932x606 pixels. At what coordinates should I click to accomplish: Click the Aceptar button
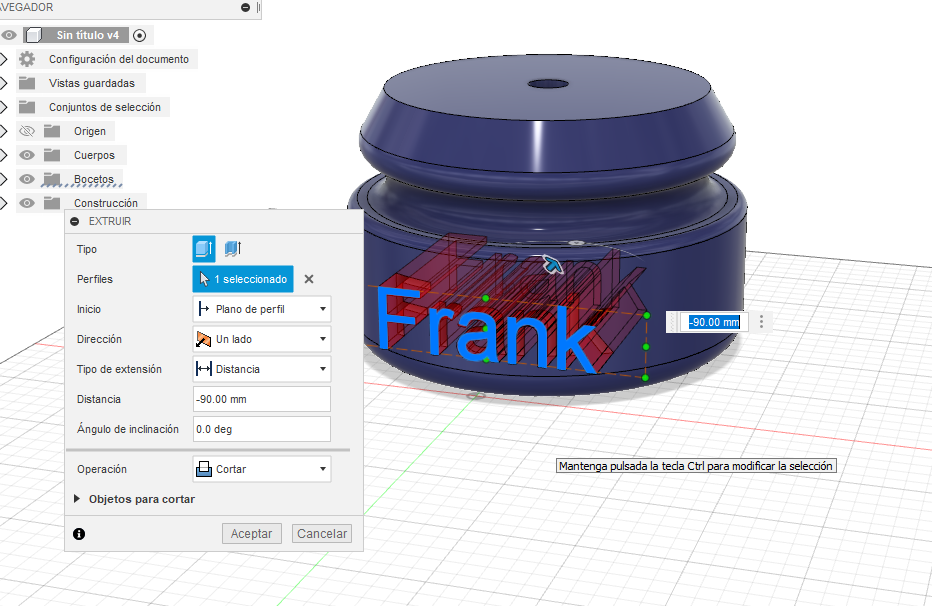point(251,534)
